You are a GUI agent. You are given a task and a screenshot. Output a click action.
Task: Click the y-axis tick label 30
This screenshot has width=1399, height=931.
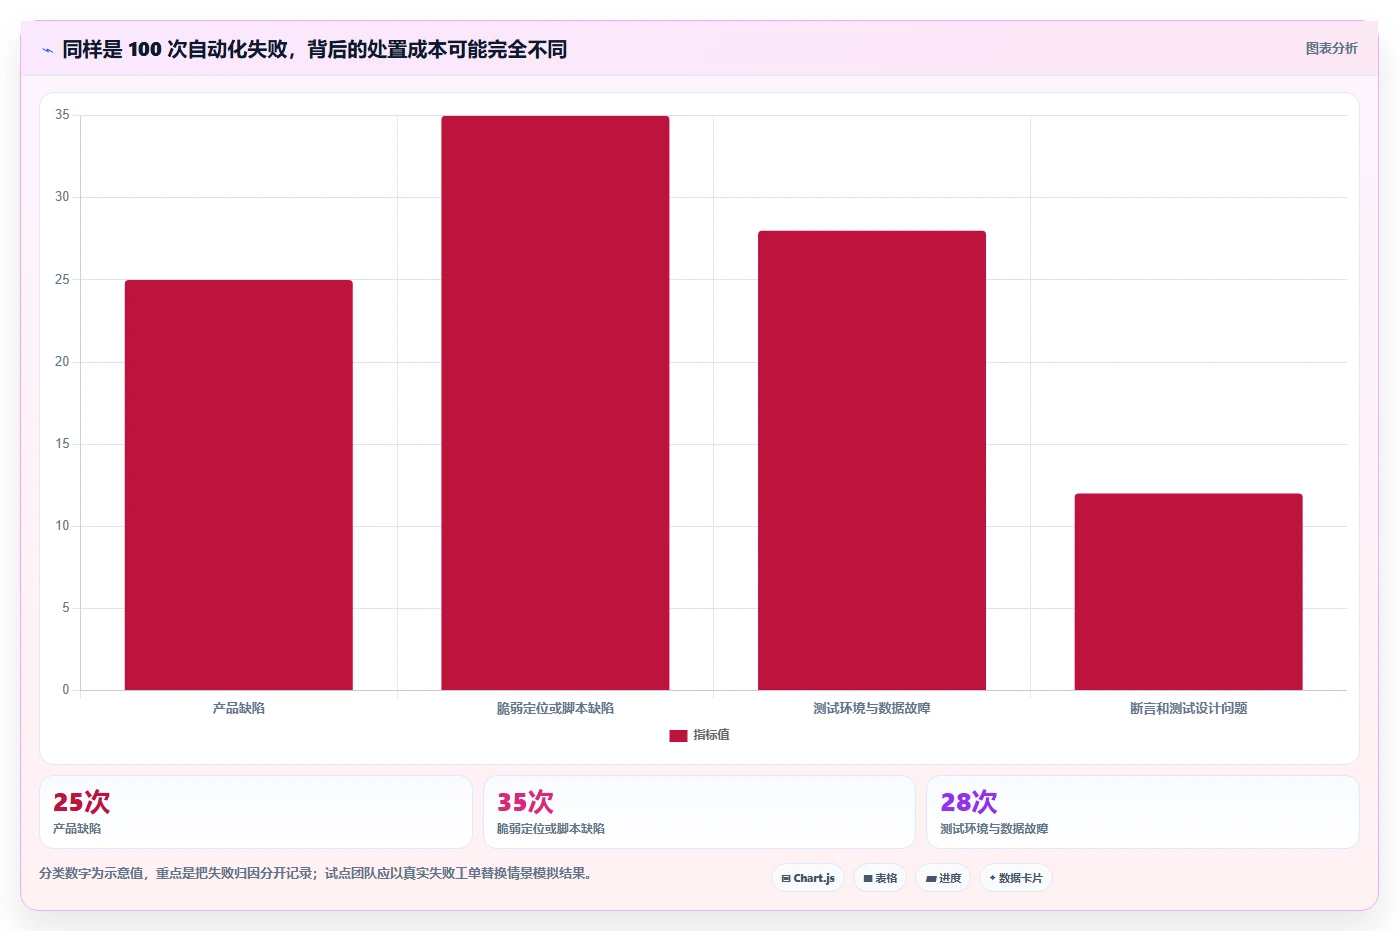click(x=62, y=197)
